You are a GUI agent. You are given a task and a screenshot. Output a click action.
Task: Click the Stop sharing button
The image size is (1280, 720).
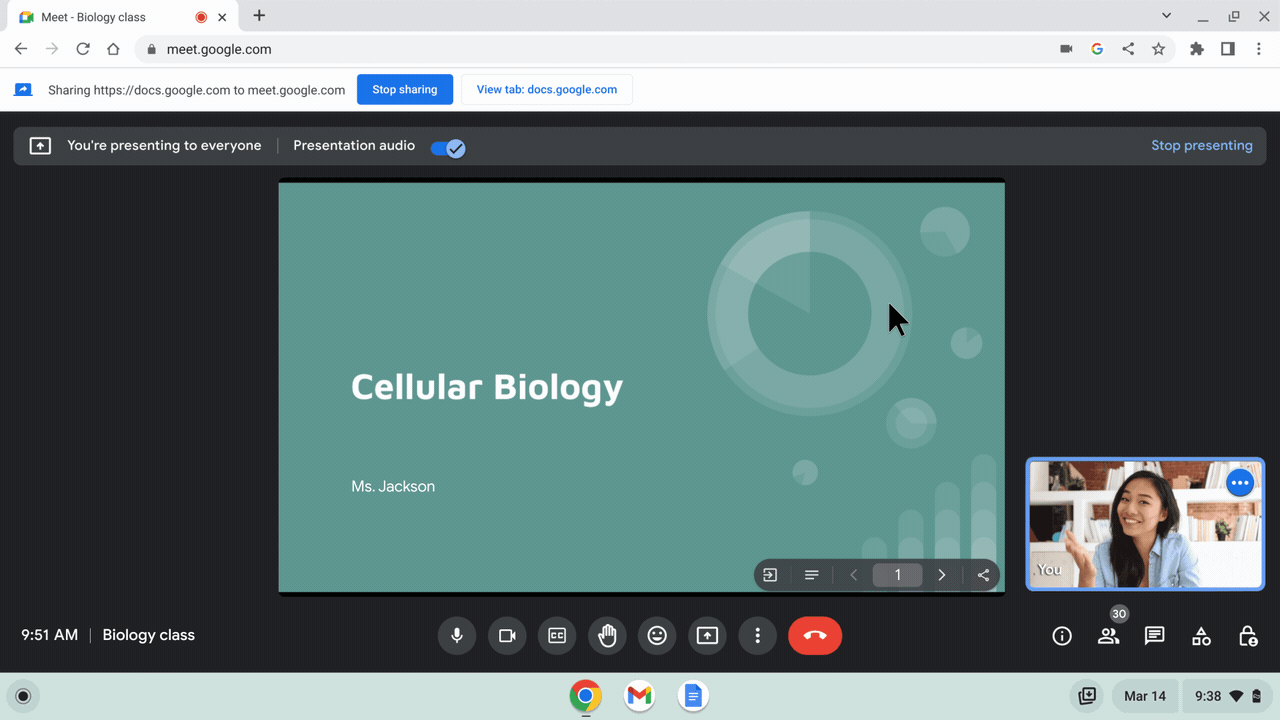coord(405,89)
